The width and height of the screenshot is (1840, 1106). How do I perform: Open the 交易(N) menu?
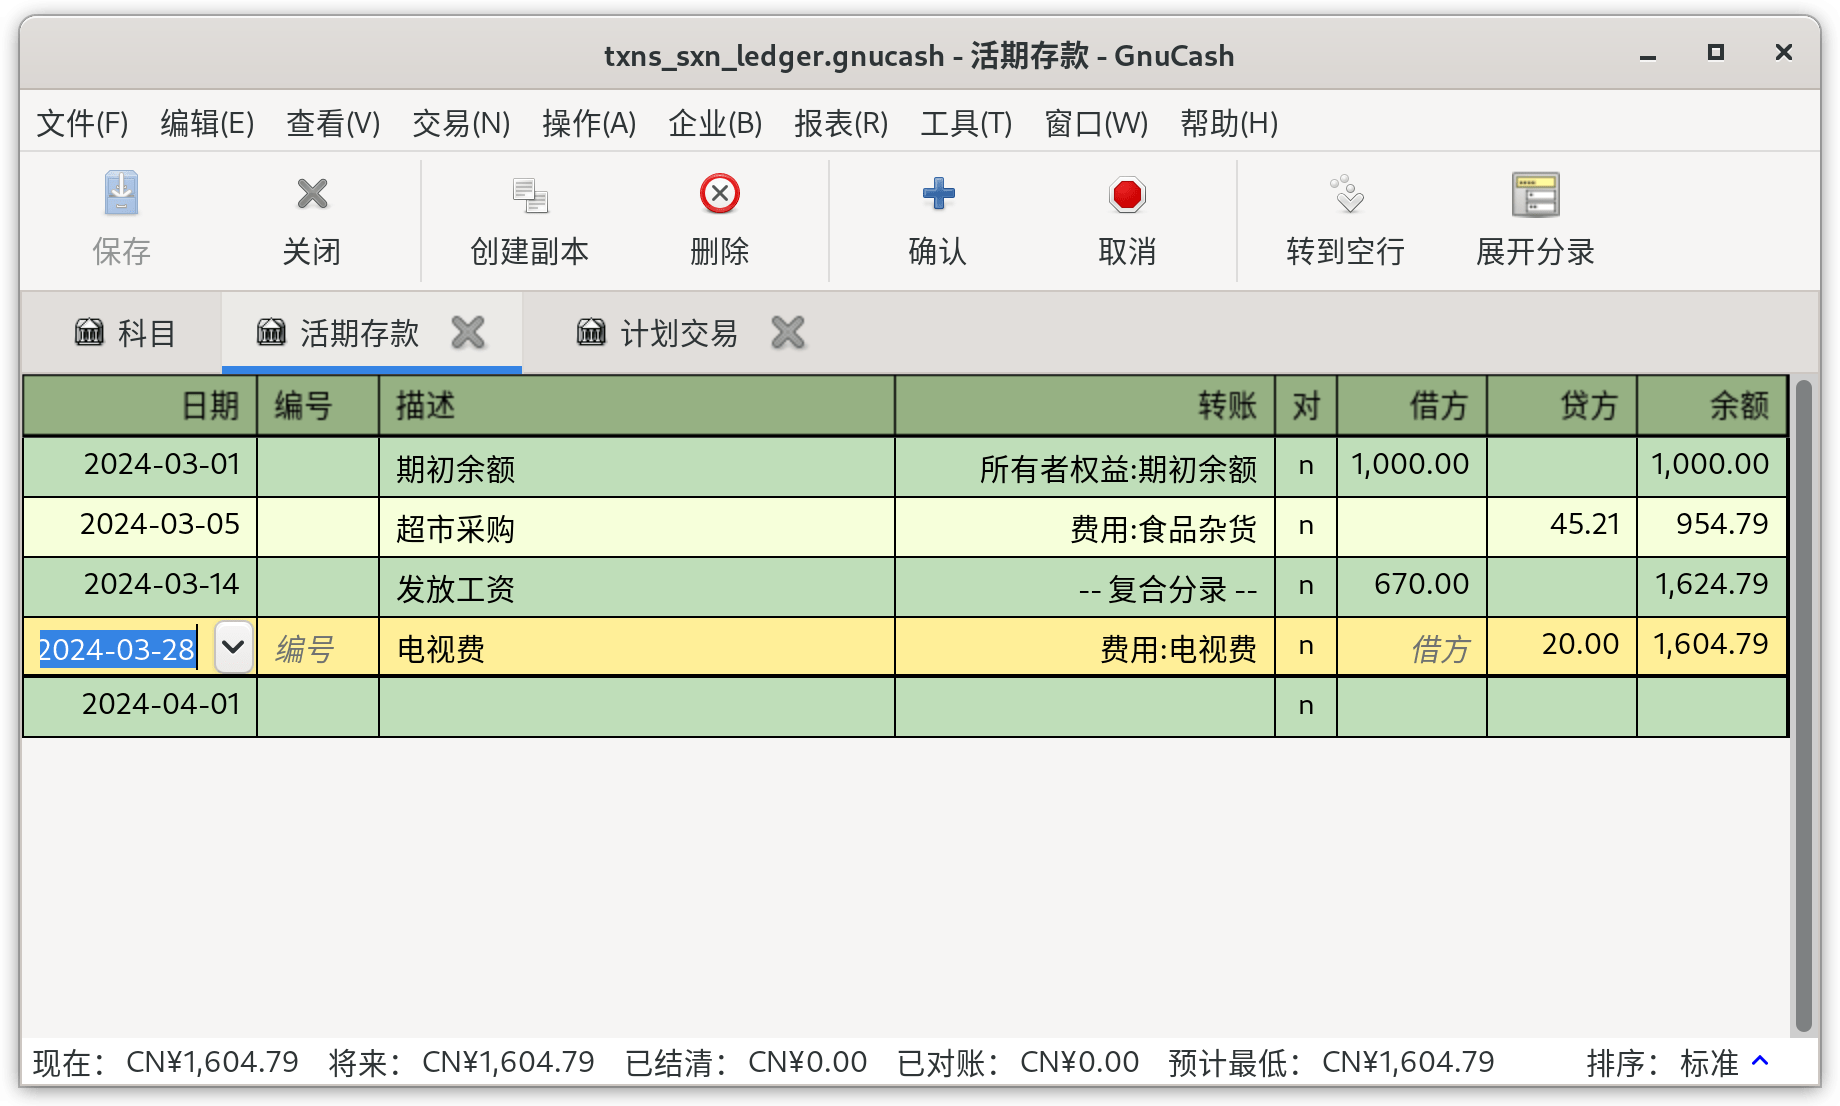click(461, 123)
